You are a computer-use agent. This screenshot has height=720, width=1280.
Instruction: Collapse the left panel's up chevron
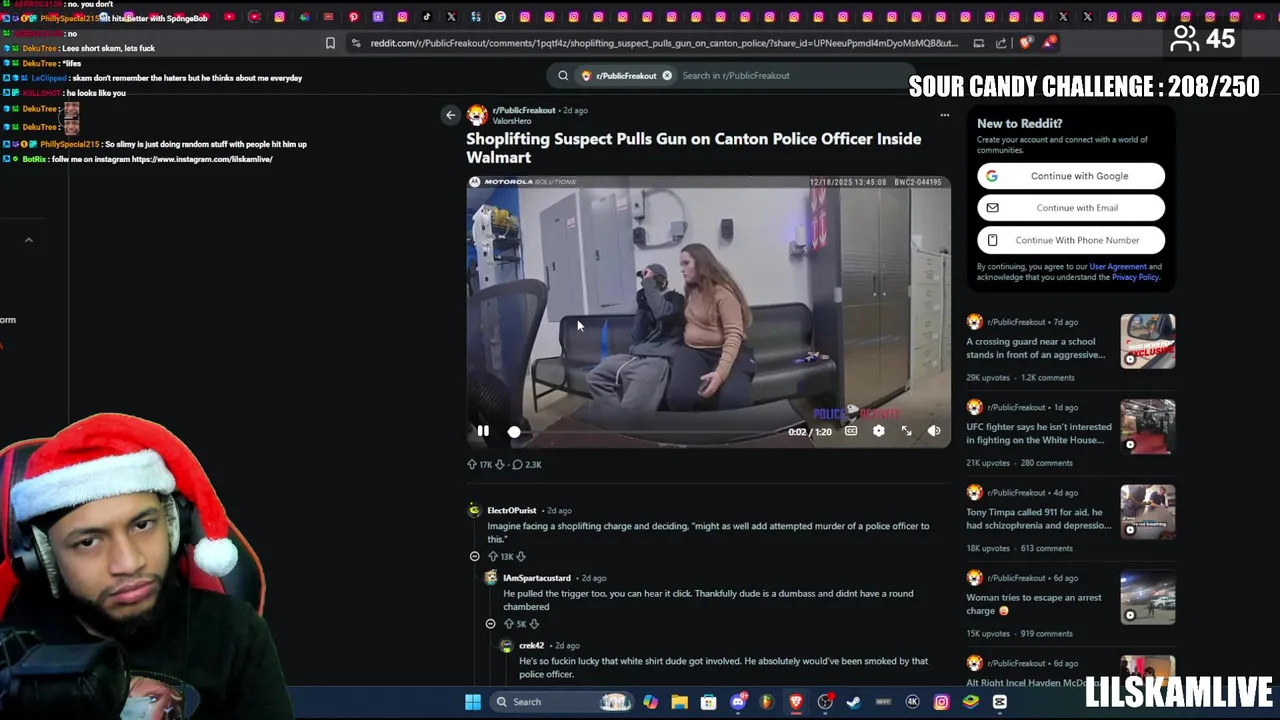(x=28, y=240)
